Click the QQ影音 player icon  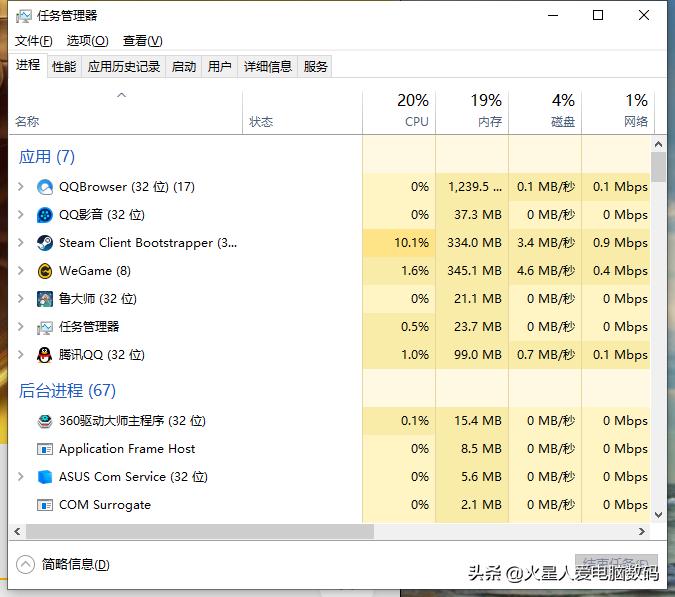click(x=45, y=215)
